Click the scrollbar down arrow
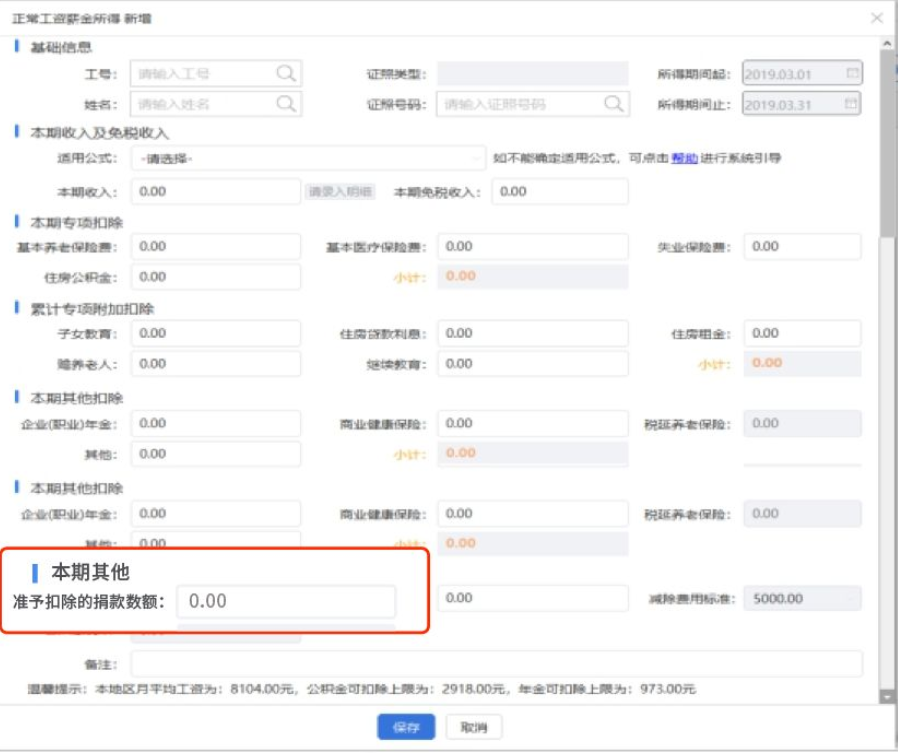The height and width of the screenshot is (753, 898). click(887, 696)
